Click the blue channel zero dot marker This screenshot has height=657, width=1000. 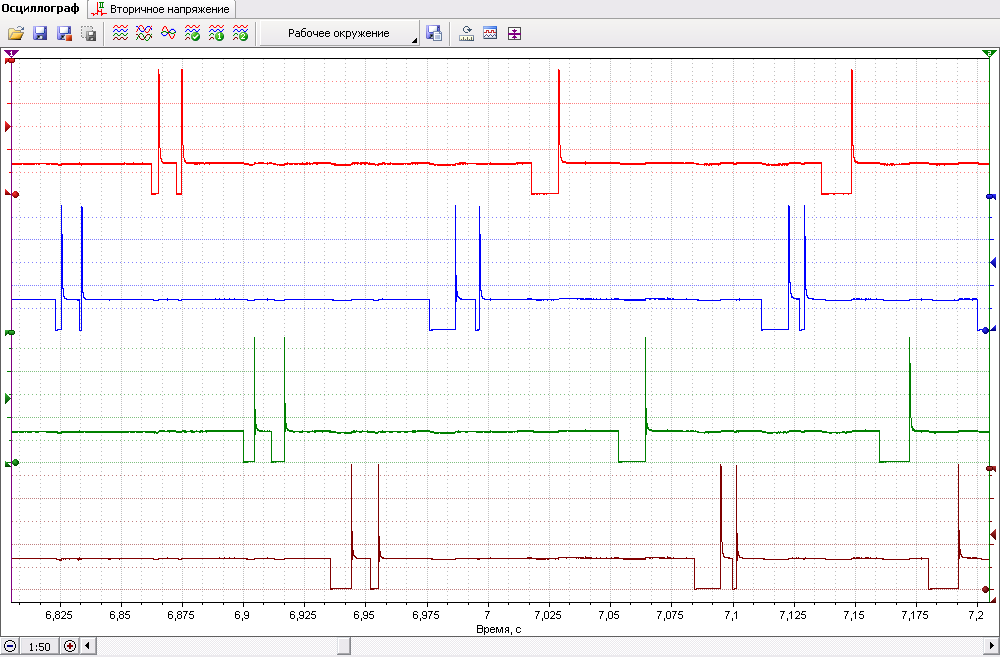pyautogui.click(x=986, y=330)
